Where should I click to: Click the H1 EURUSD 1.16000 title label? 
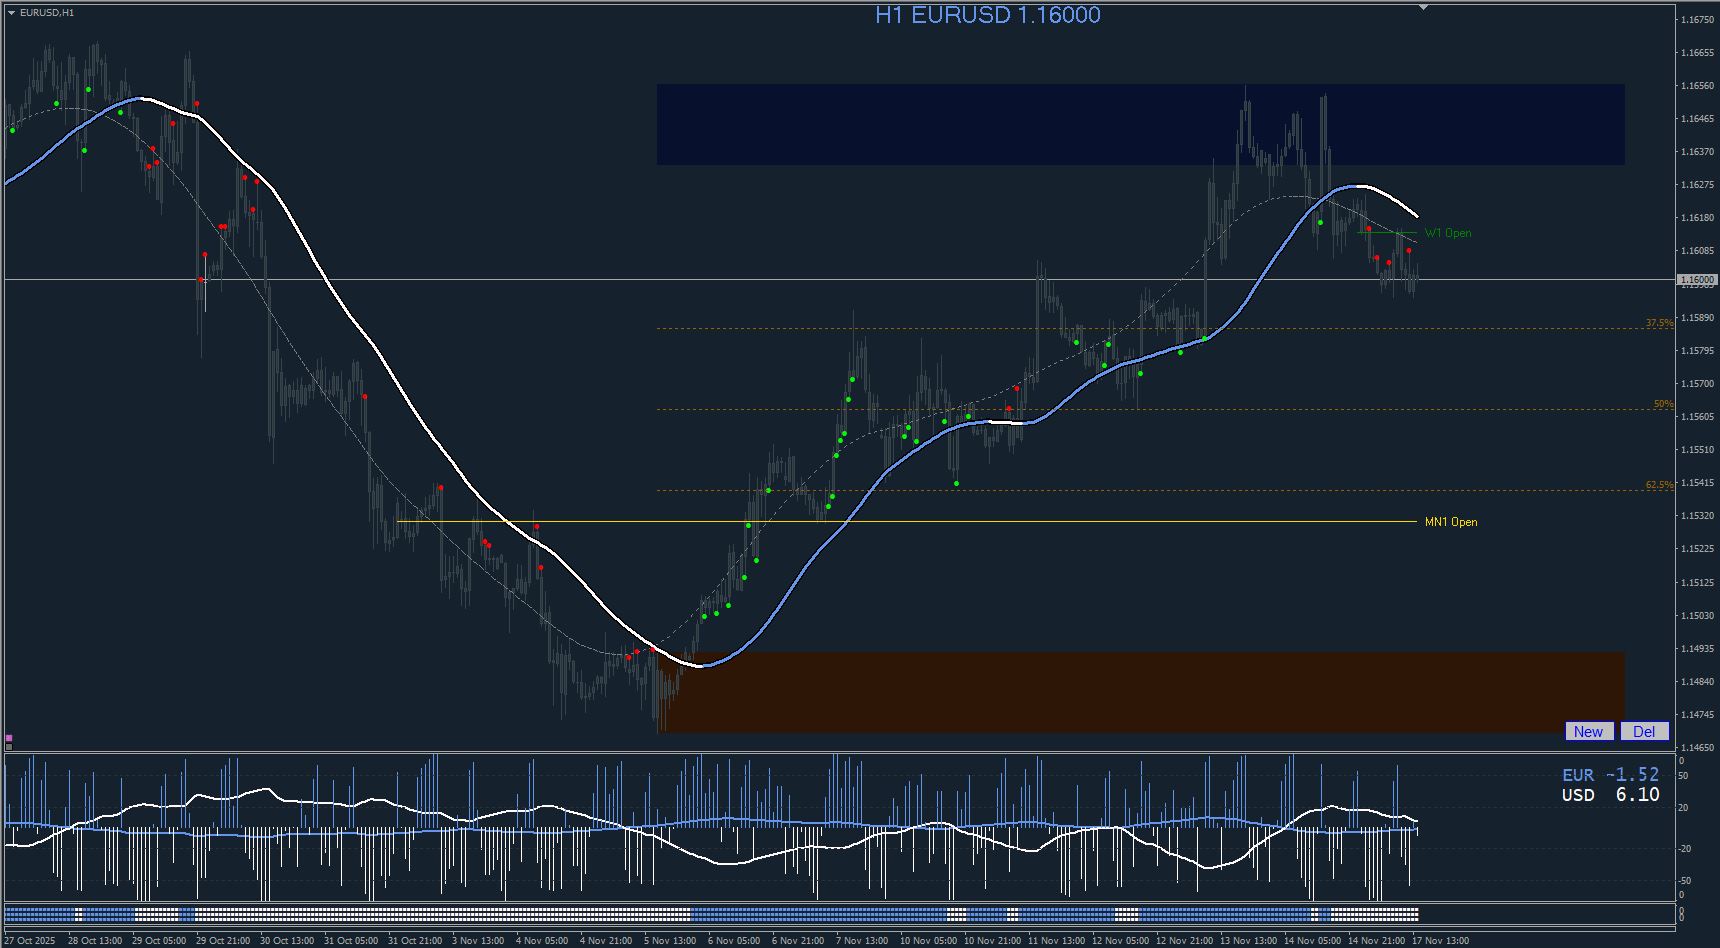(988, 15)
